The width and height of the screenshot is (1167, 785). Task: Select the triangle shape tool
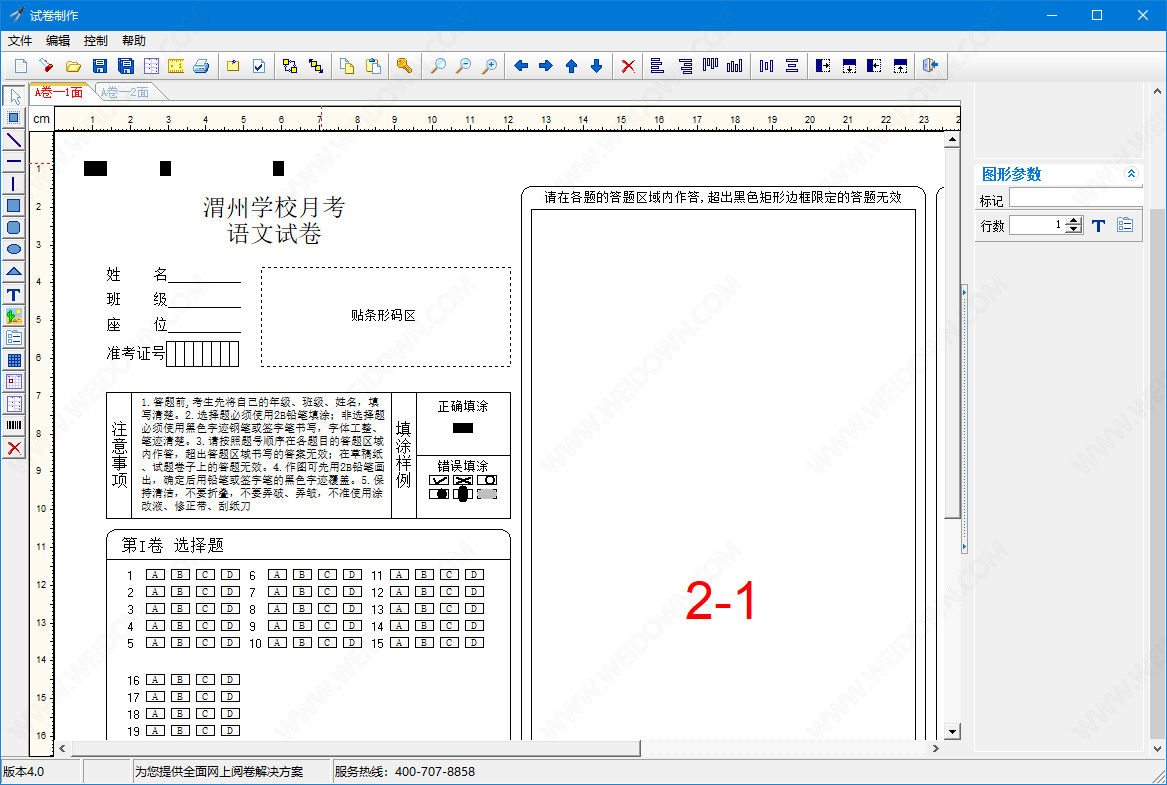tap(14, 272)
